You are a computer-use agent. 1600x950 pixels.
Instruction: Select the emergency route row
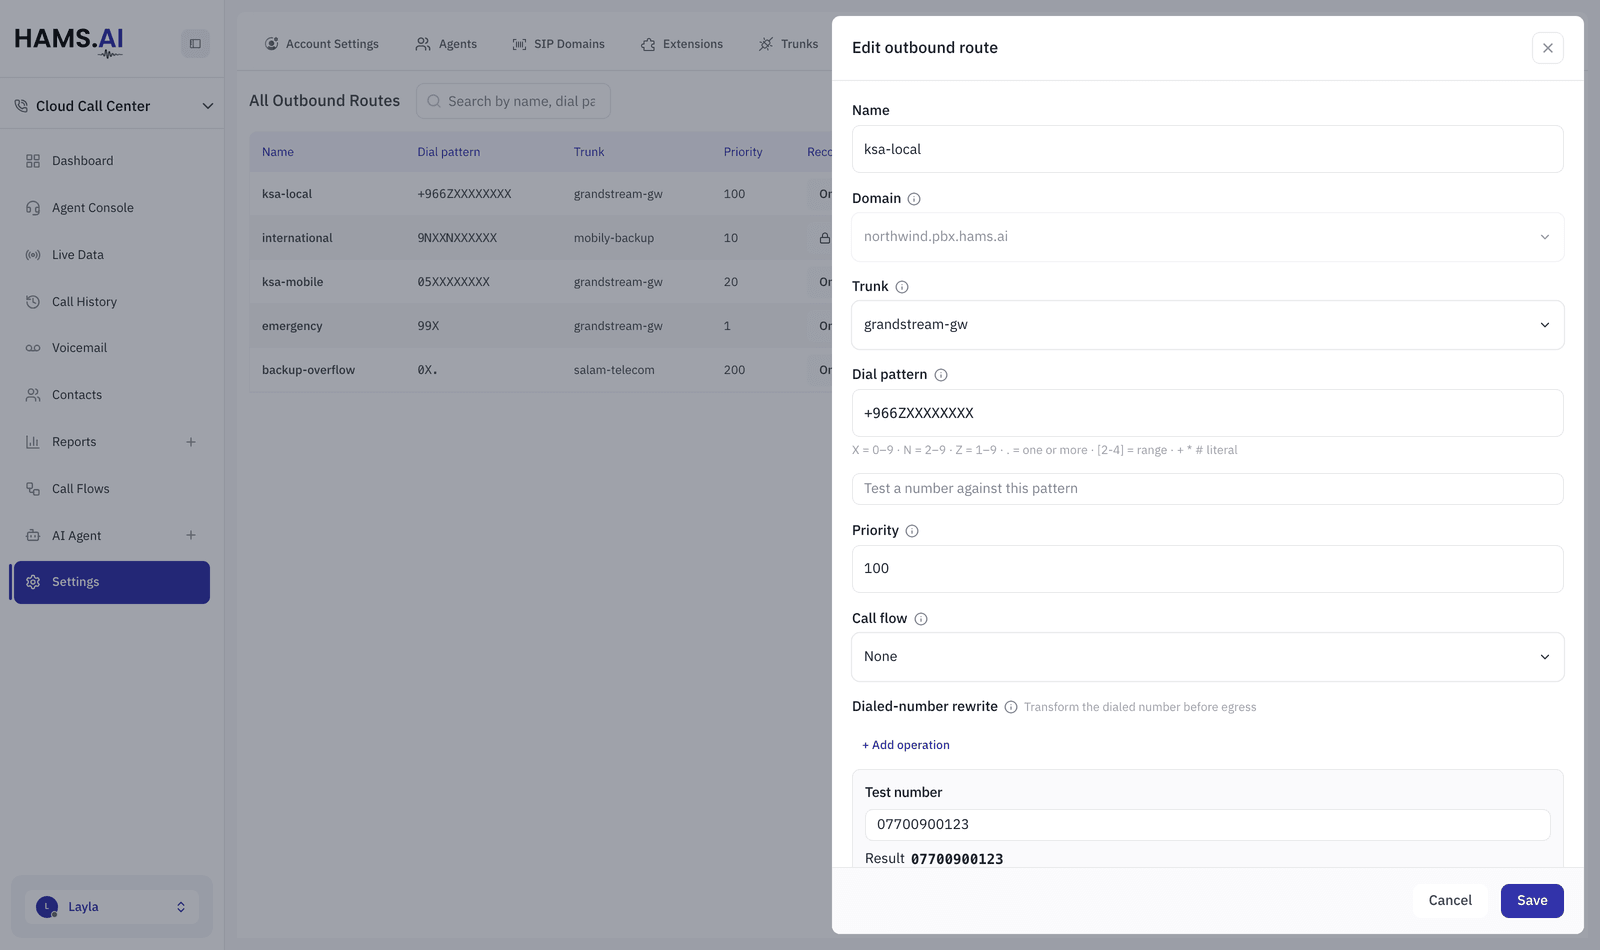541,326
